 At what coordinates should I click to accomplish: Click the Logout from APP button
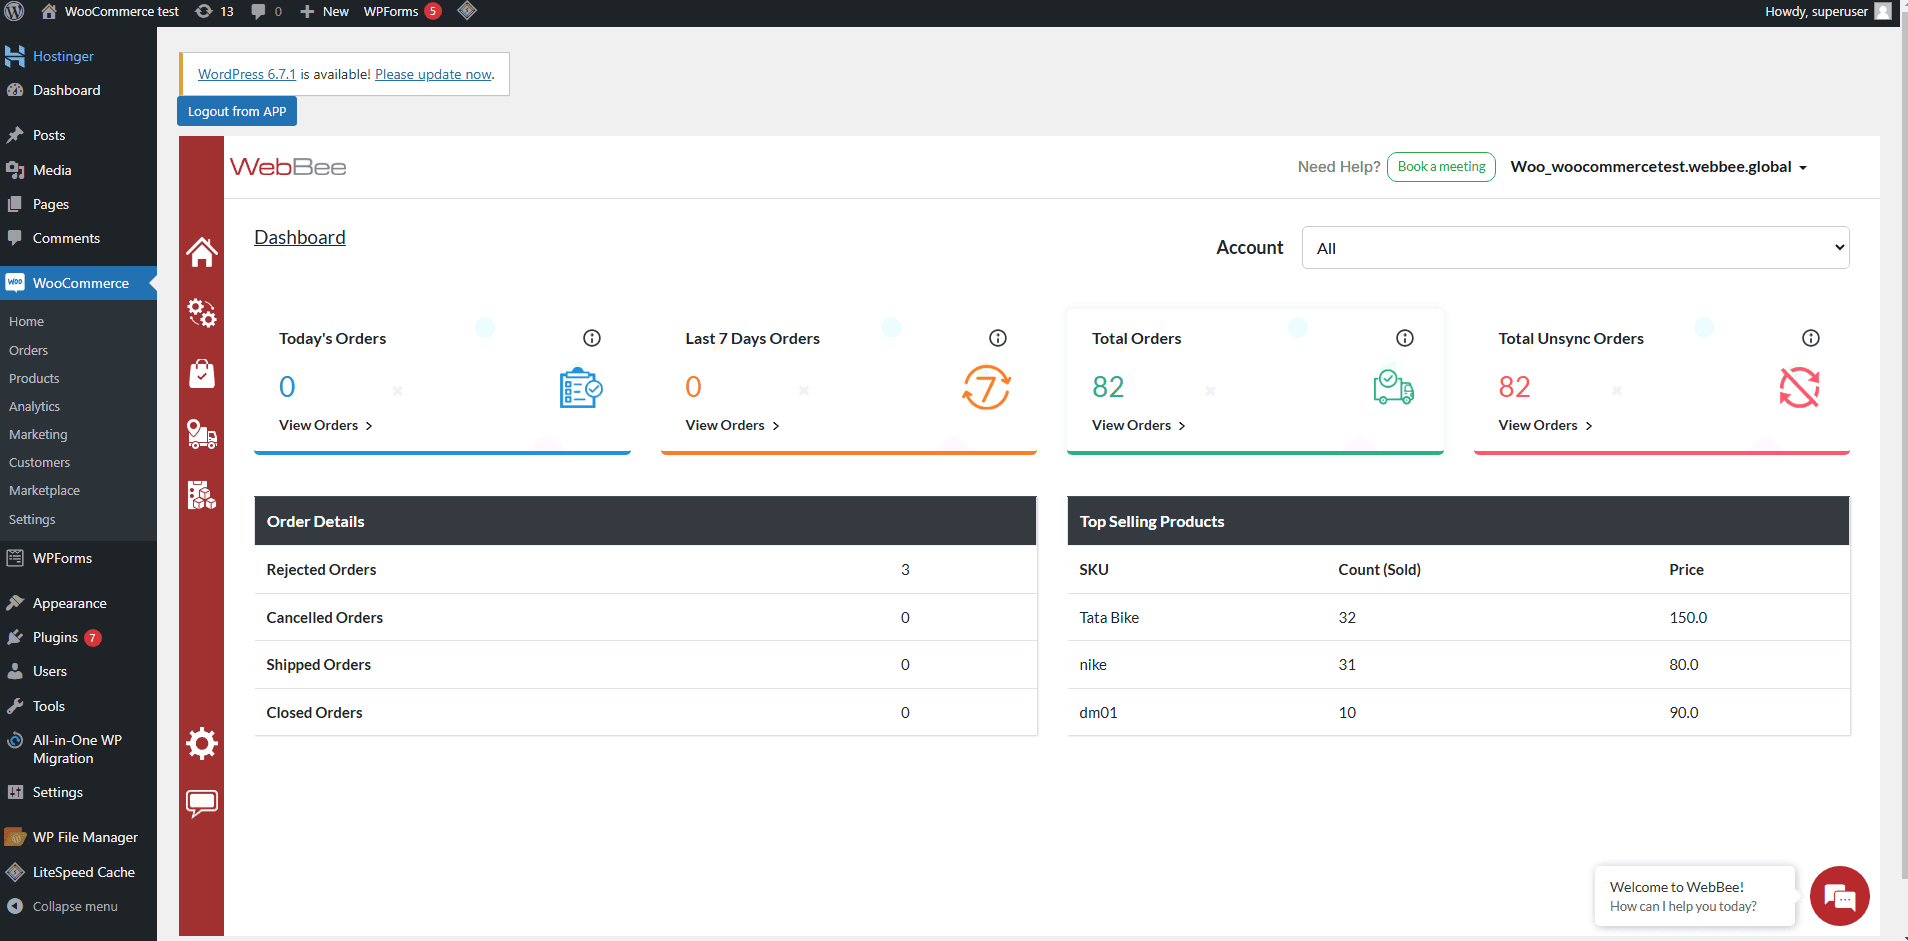click(x=237, y=111)
